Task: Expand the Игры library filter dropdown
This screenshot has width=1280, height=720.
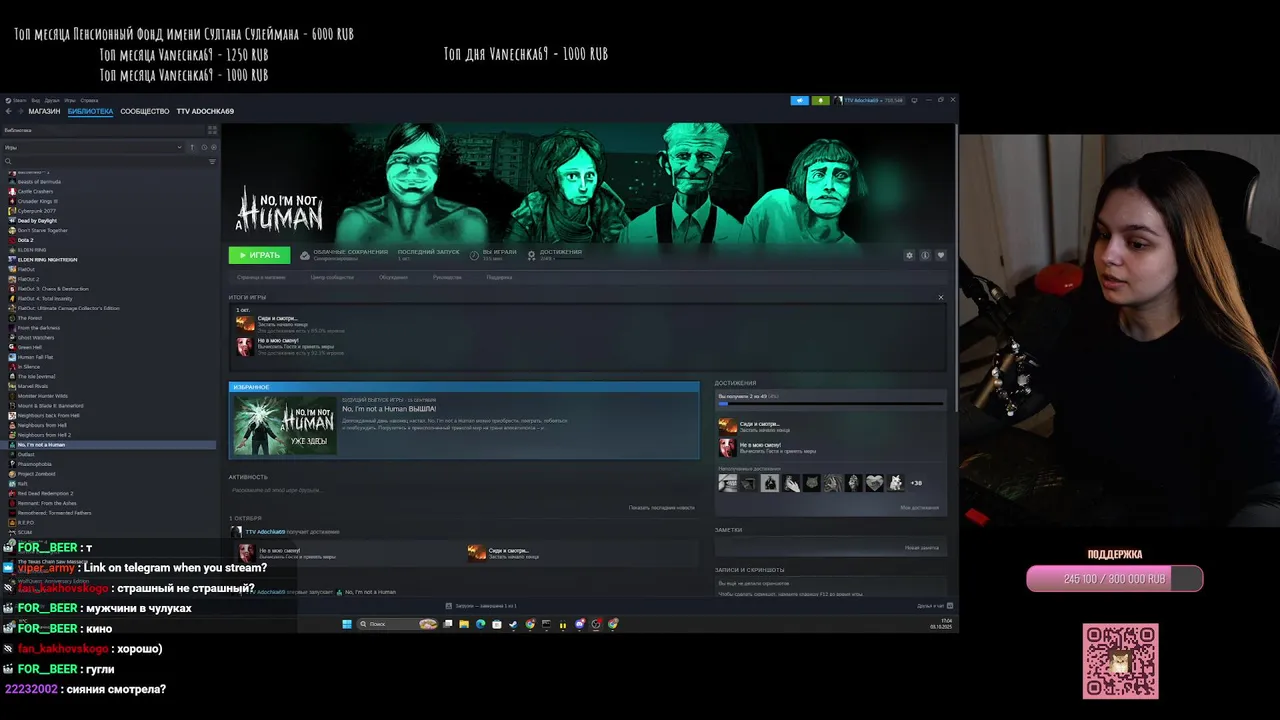Action: [93, 147]
